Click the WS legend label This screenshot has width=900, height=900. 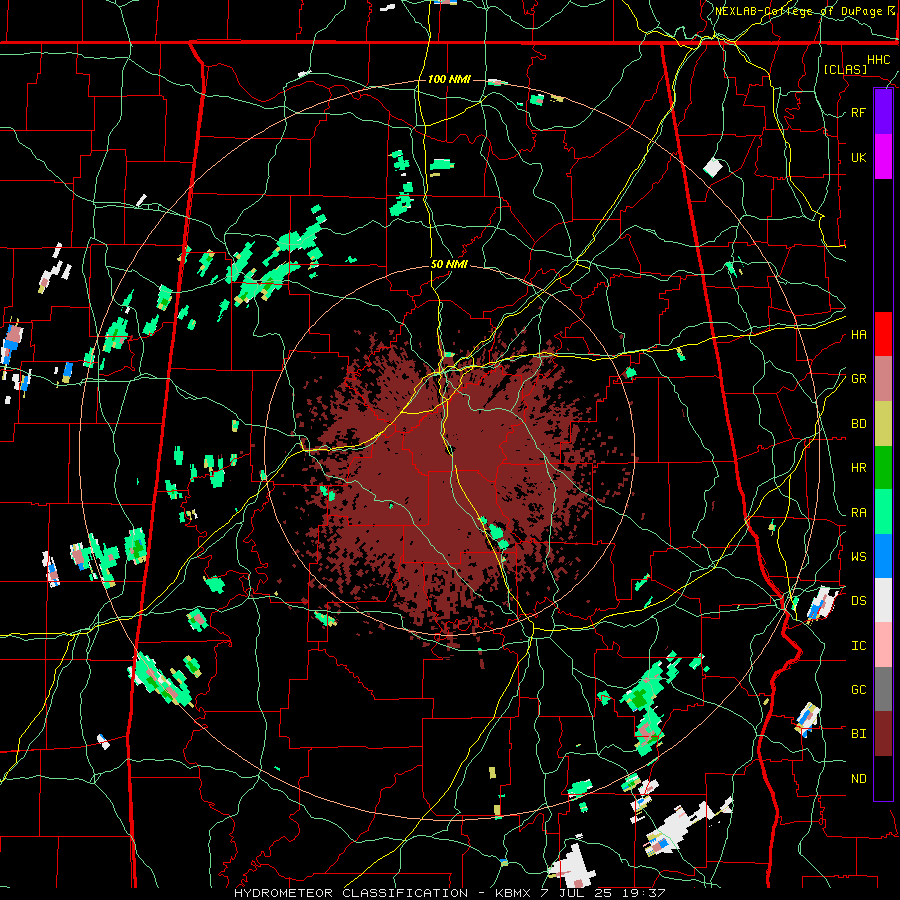[858, 557]
